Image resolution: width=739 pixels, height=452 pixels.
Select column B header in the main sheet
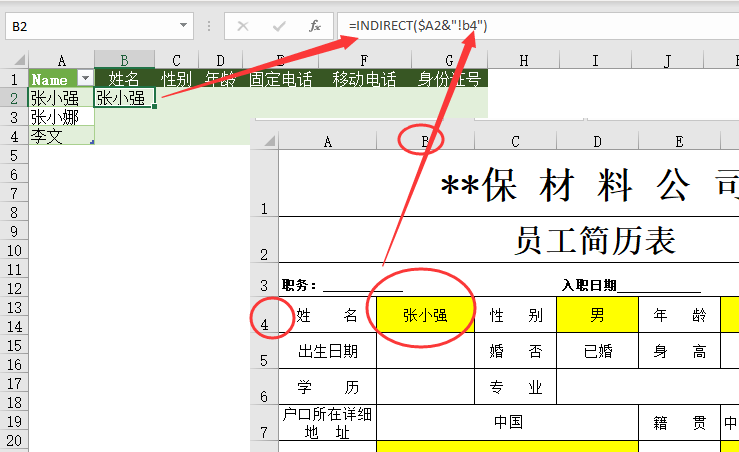coord(124,60)
